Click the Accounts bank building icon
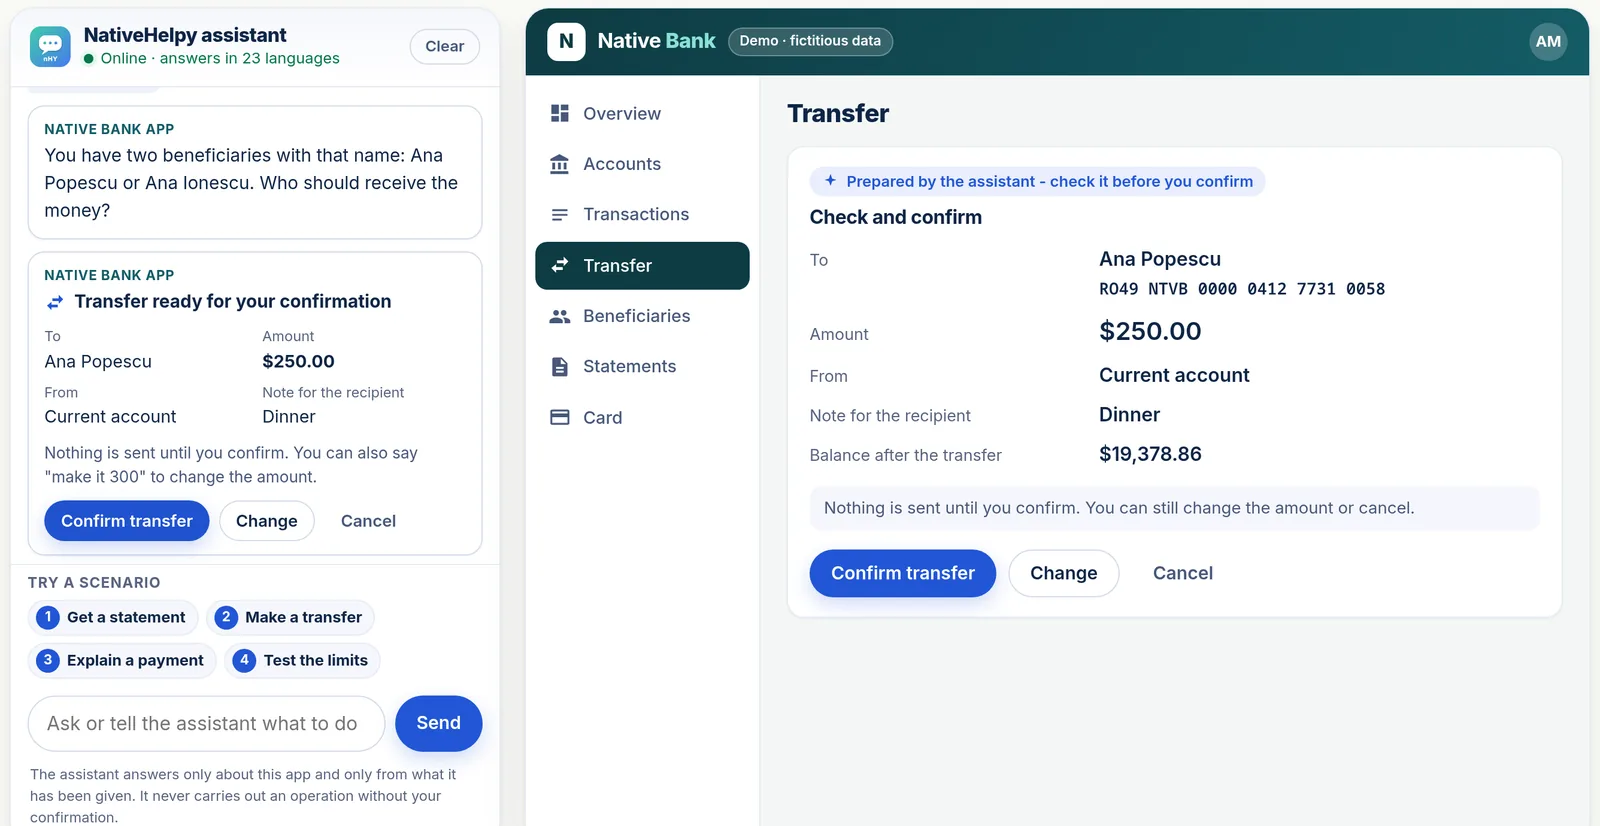This screenshot has height=826, width=1600. [x=560, y=164]
